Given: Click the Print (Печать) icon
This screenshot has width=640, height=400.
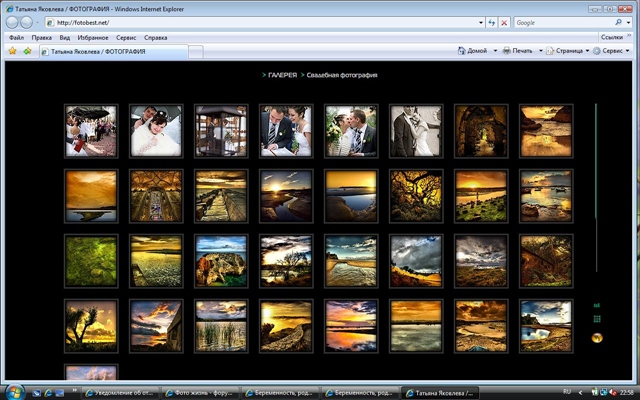Looking at the screenshot, I should point(508,50).
